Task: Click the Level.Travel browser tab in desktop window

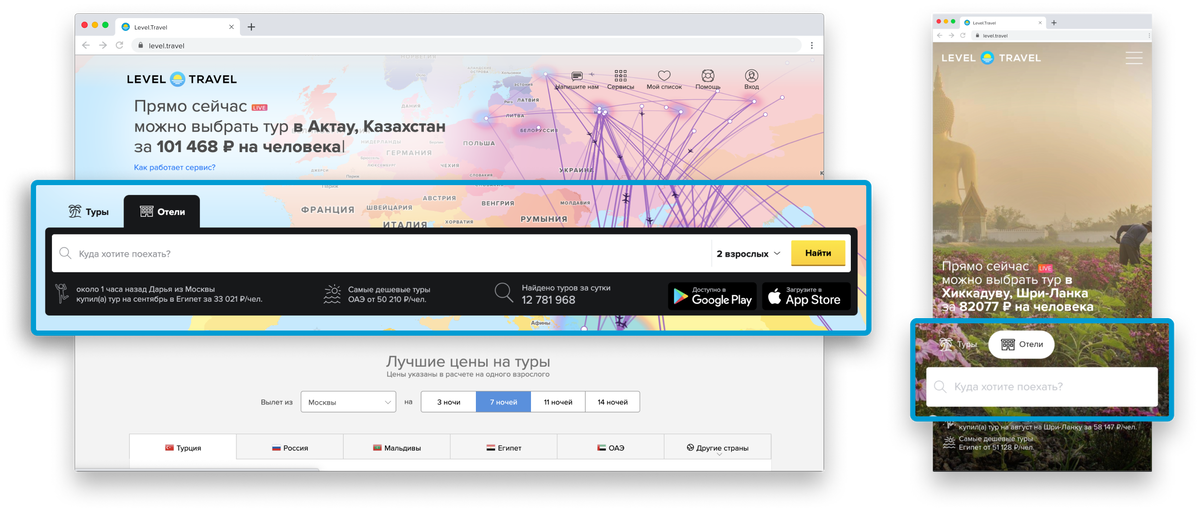Action: point(176,27)
